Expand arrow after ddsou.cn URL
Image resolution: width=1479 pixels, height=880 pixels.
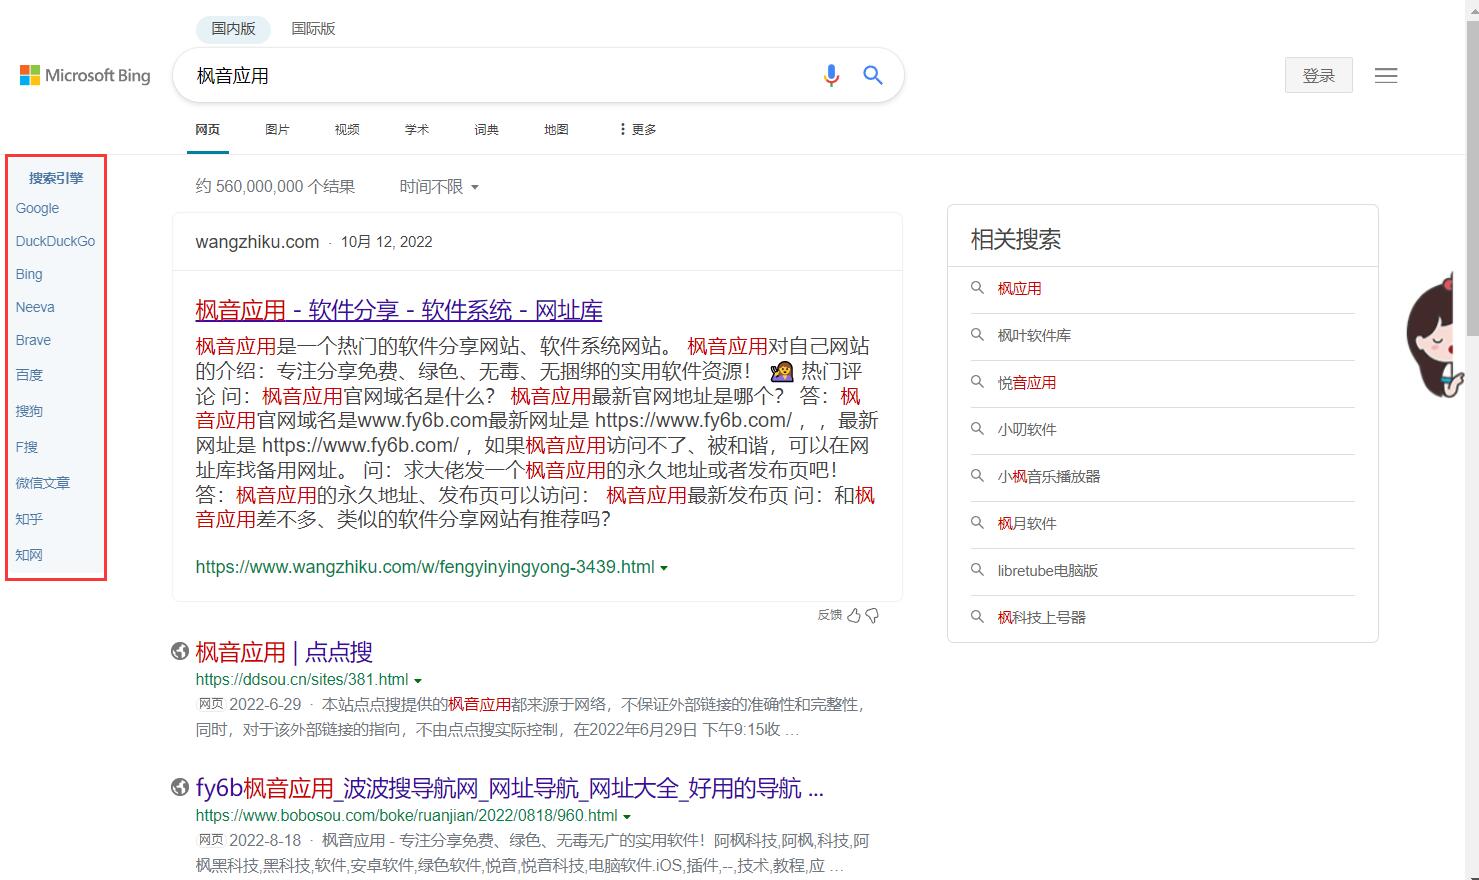[418, 681]
